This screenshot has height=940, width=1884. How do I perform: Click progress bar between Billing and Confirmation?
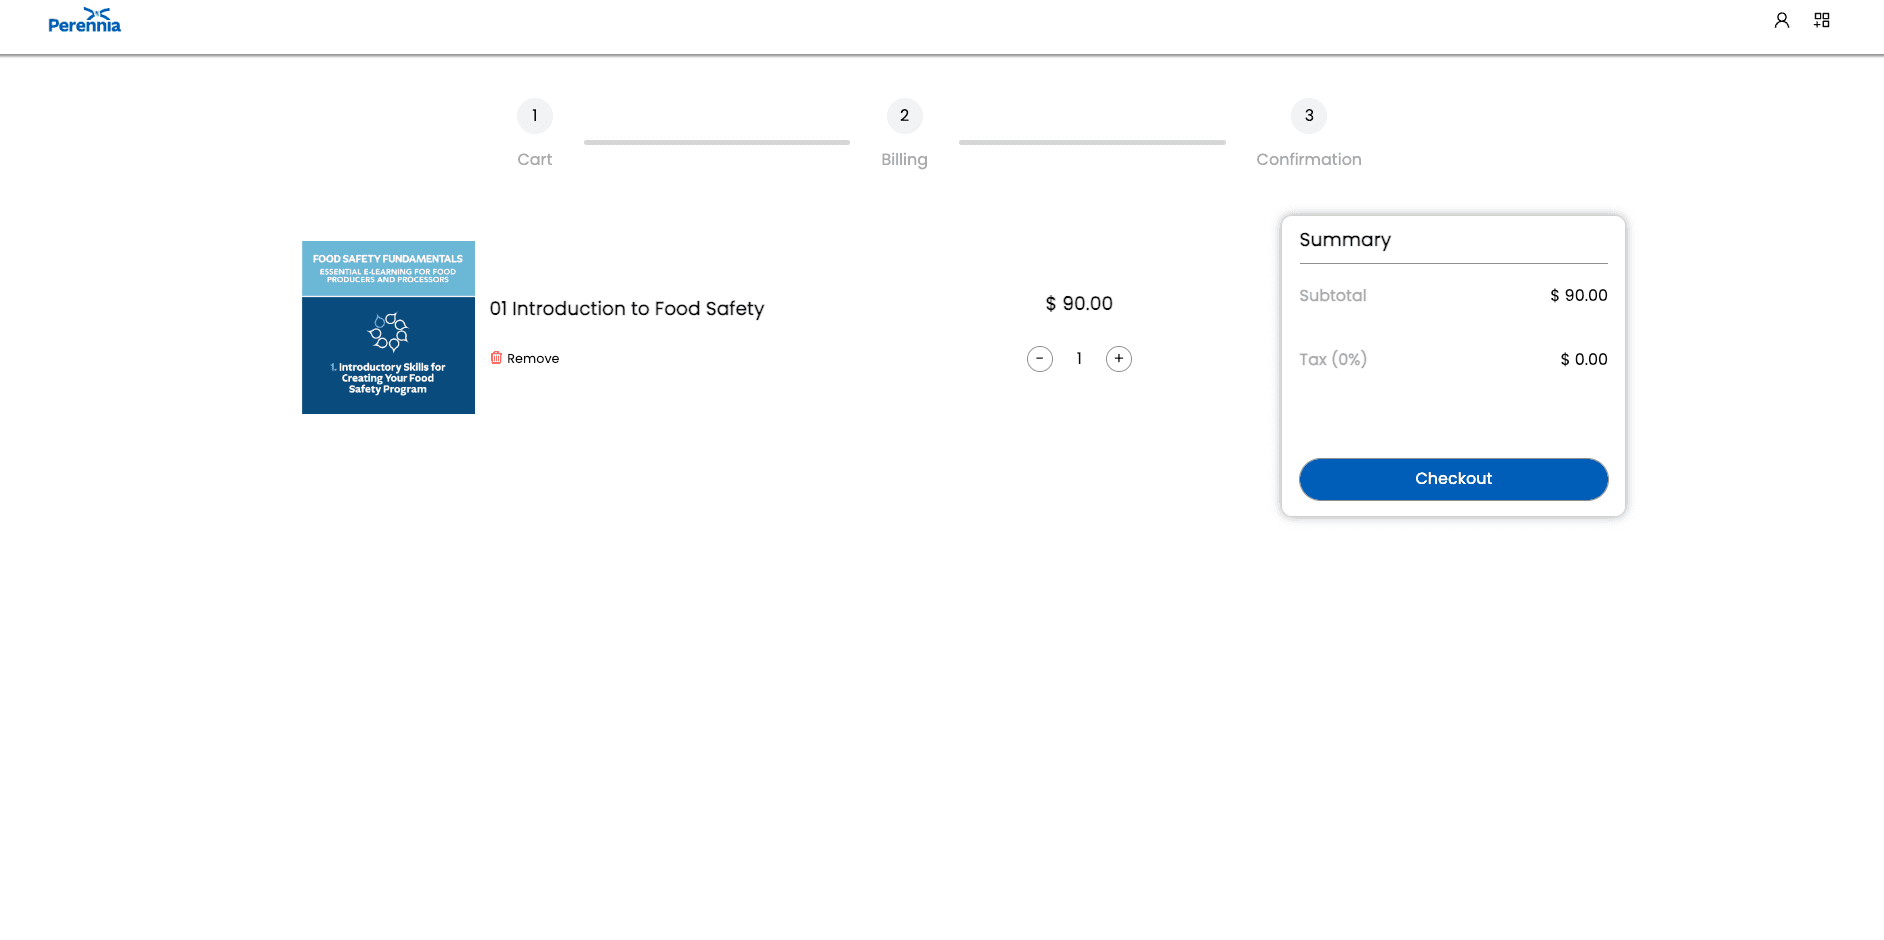(1092, 142)
